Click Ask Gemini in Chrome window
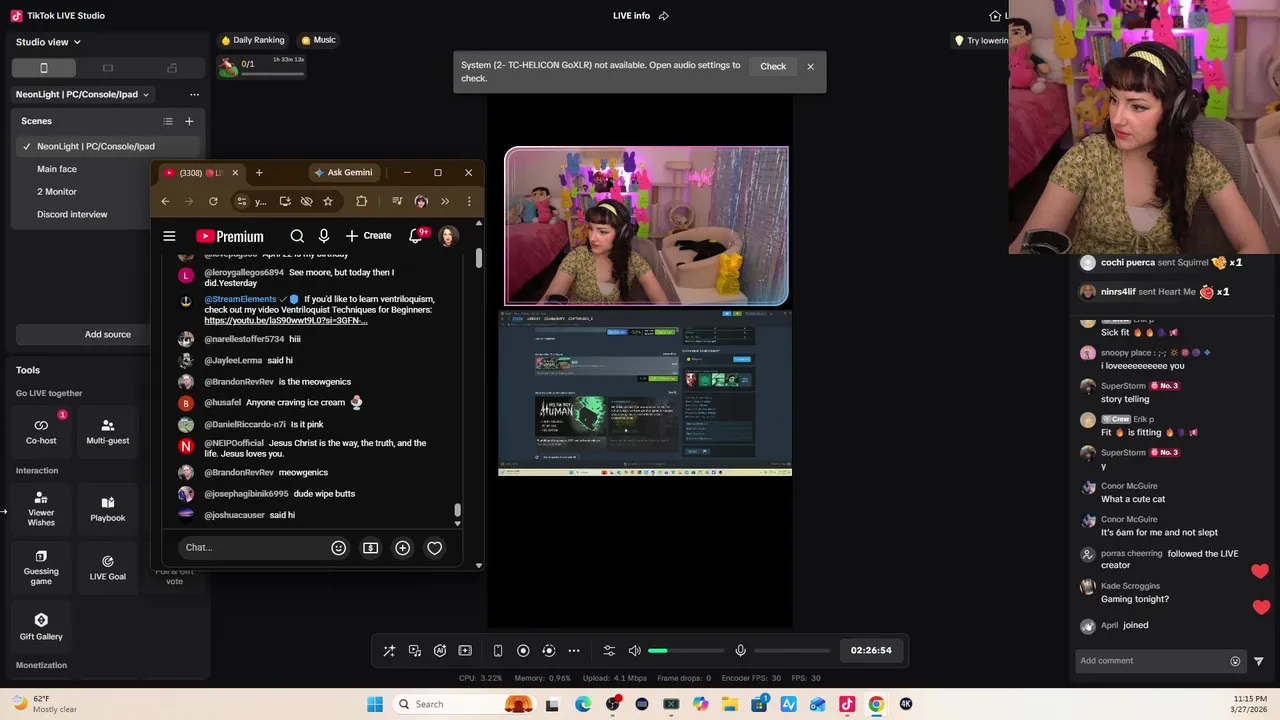 click(x=343, y=172)
